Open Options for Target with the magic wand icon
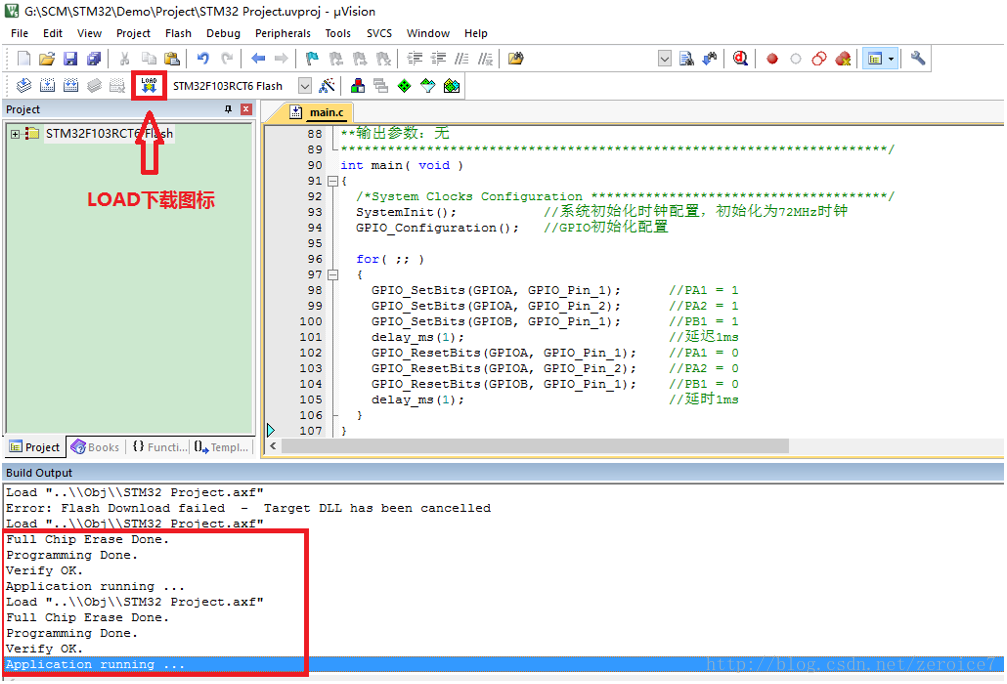1007x684 pixels. click(x=327, y=85)
